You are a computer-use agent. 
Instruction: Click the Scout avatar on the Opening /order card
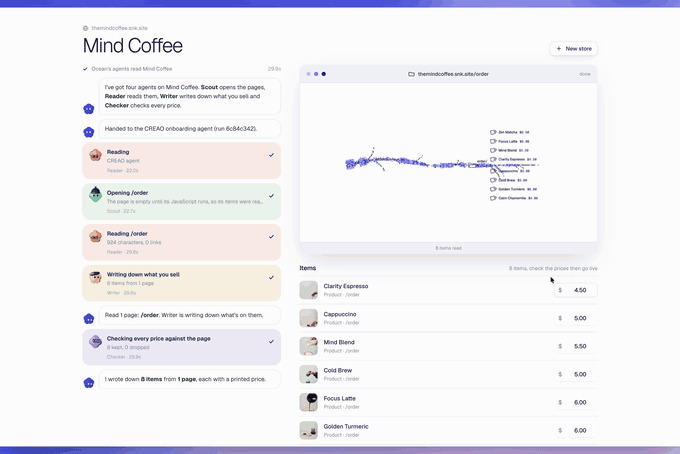[95, 195]
